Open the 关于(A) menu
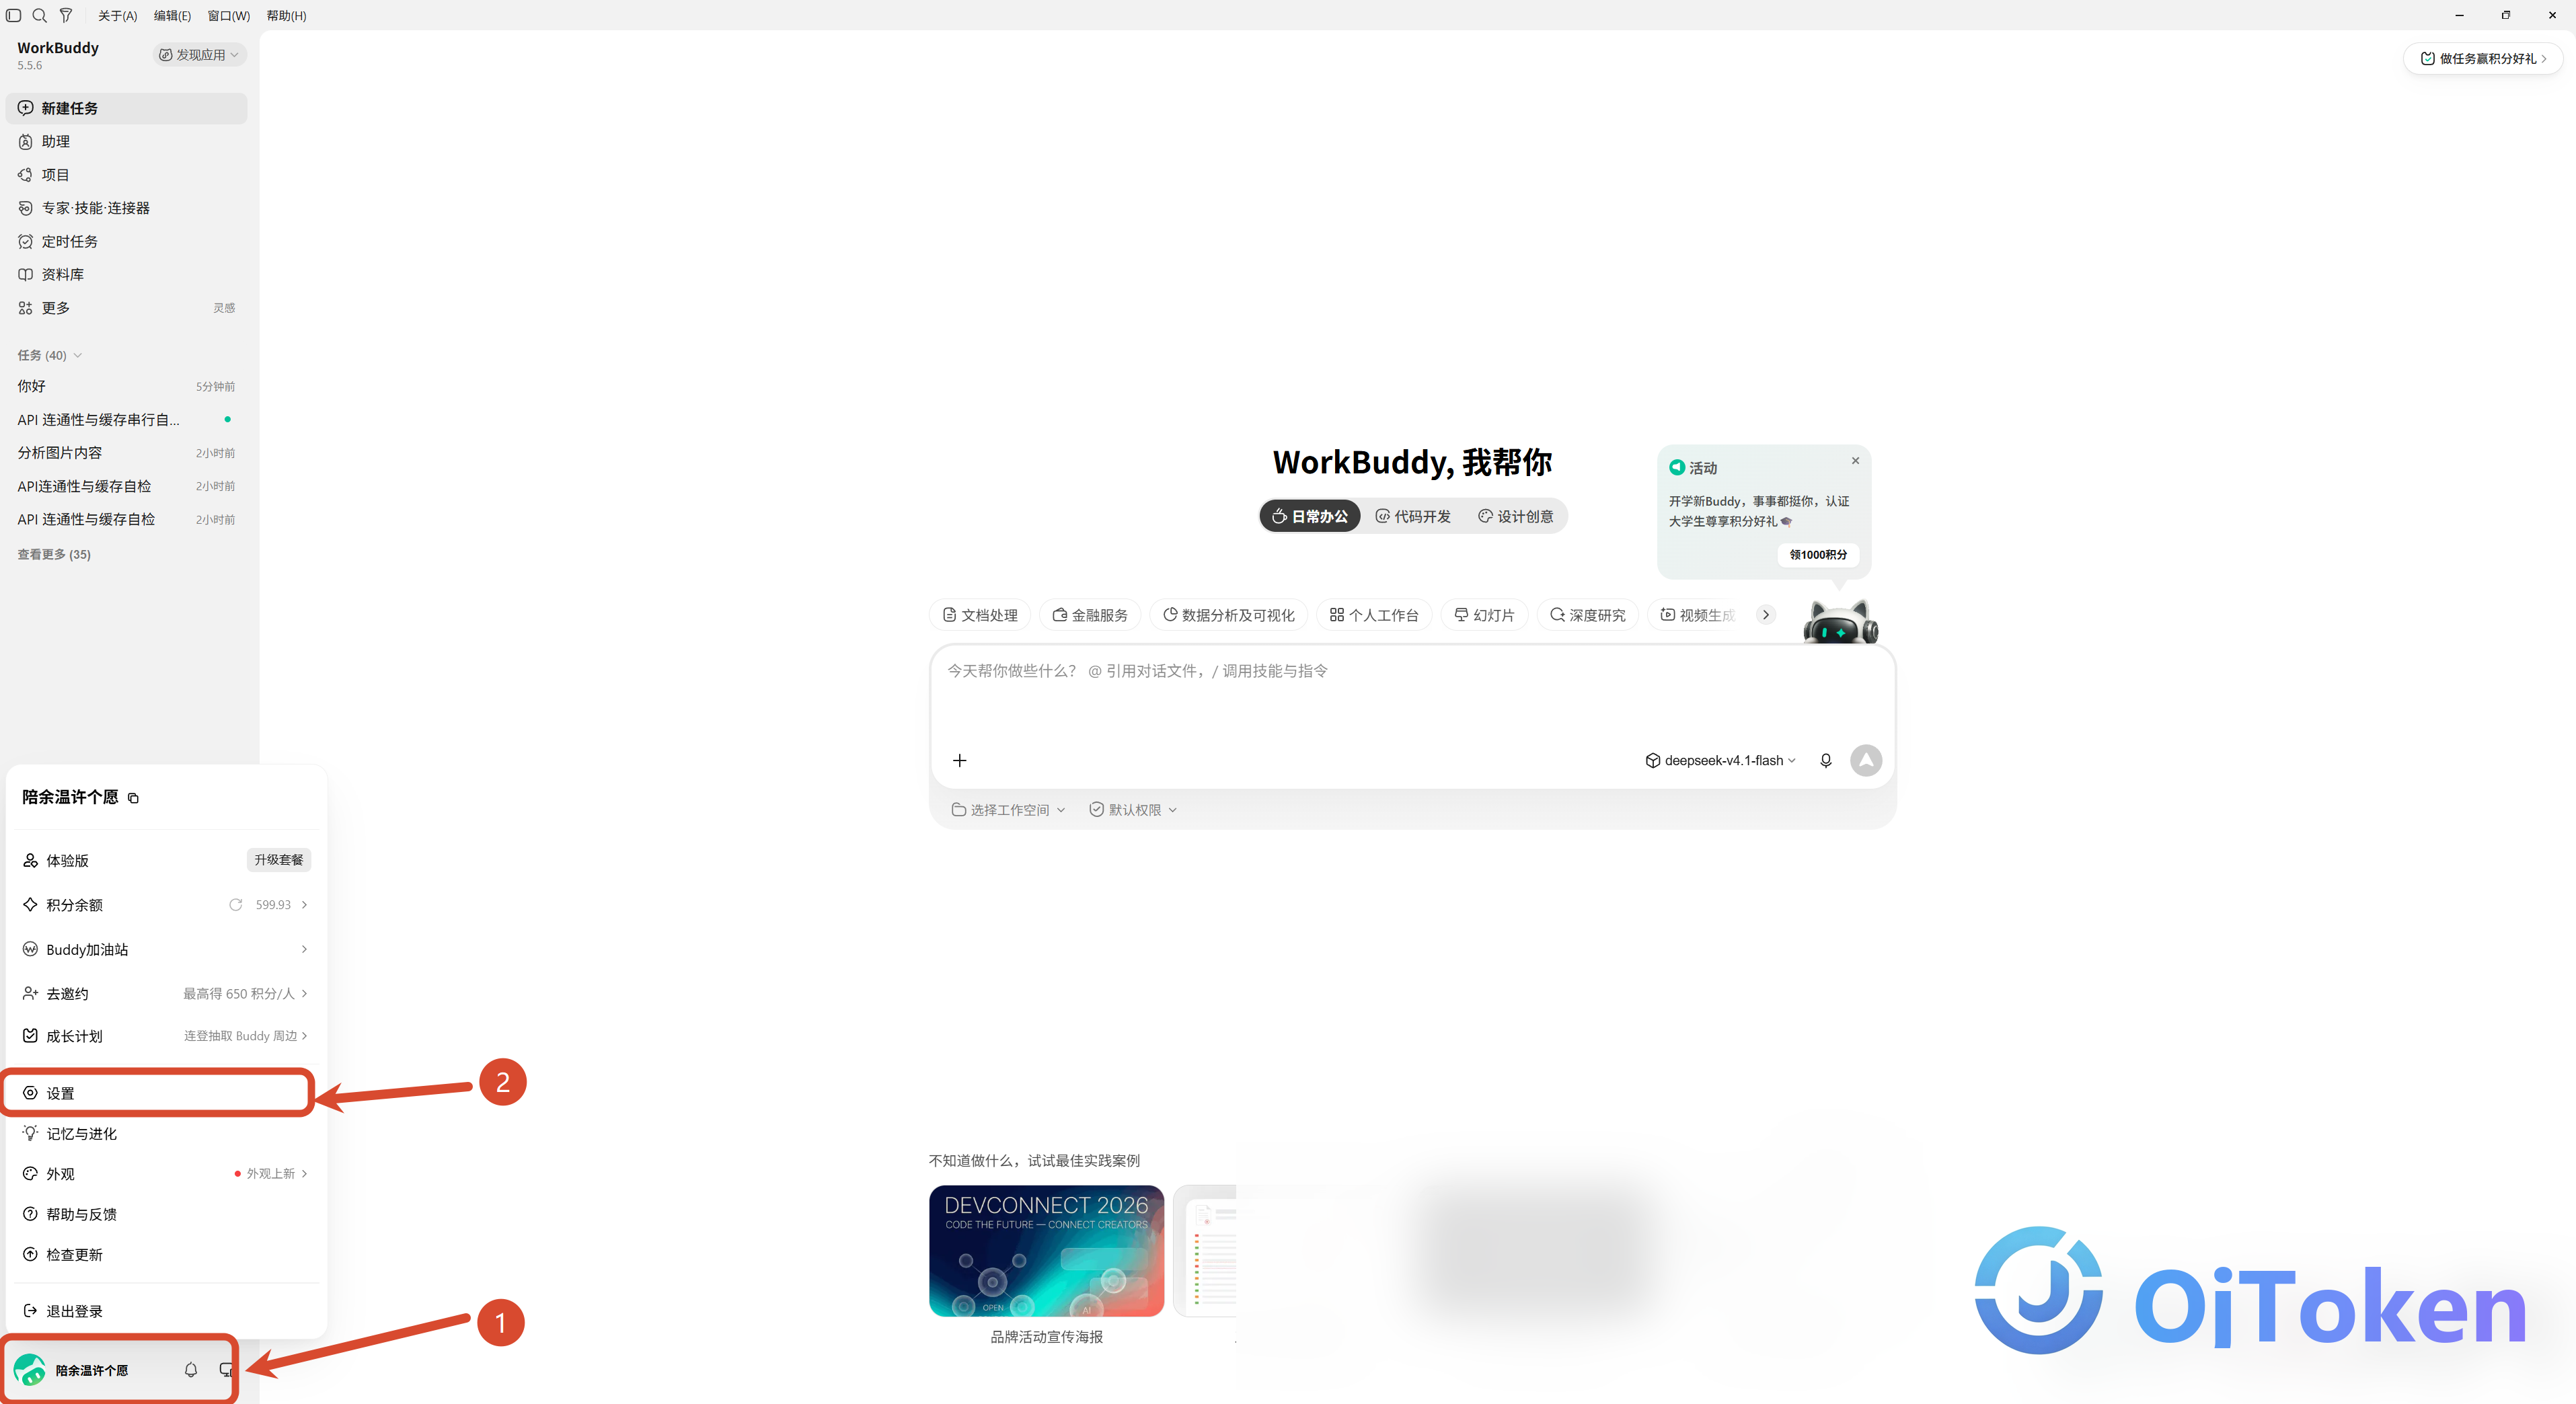The image size is (2576, 1404). (x=118, y=15)
